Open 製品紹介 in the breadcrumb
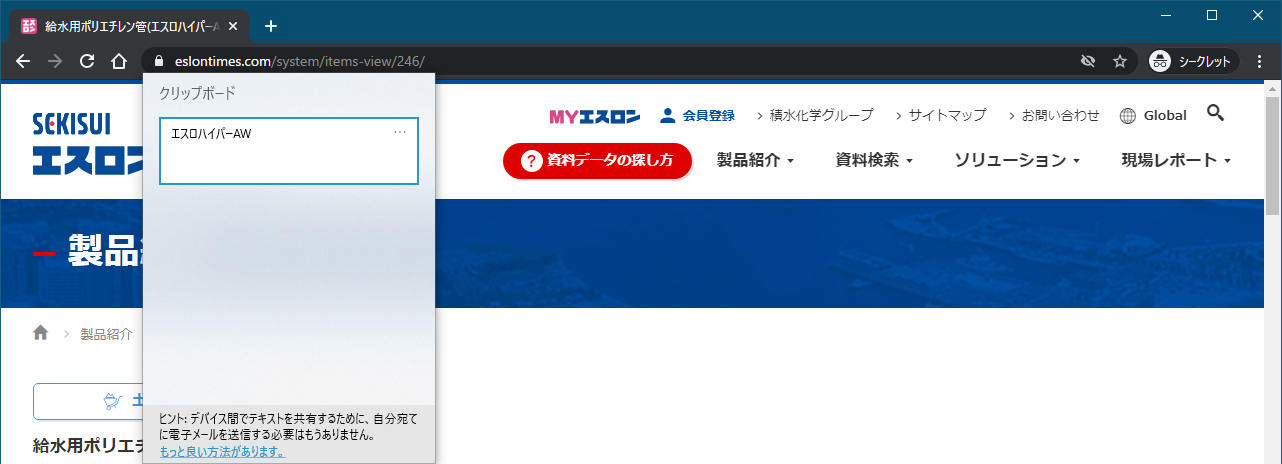 pyautogui.click(x=106, y=334)
